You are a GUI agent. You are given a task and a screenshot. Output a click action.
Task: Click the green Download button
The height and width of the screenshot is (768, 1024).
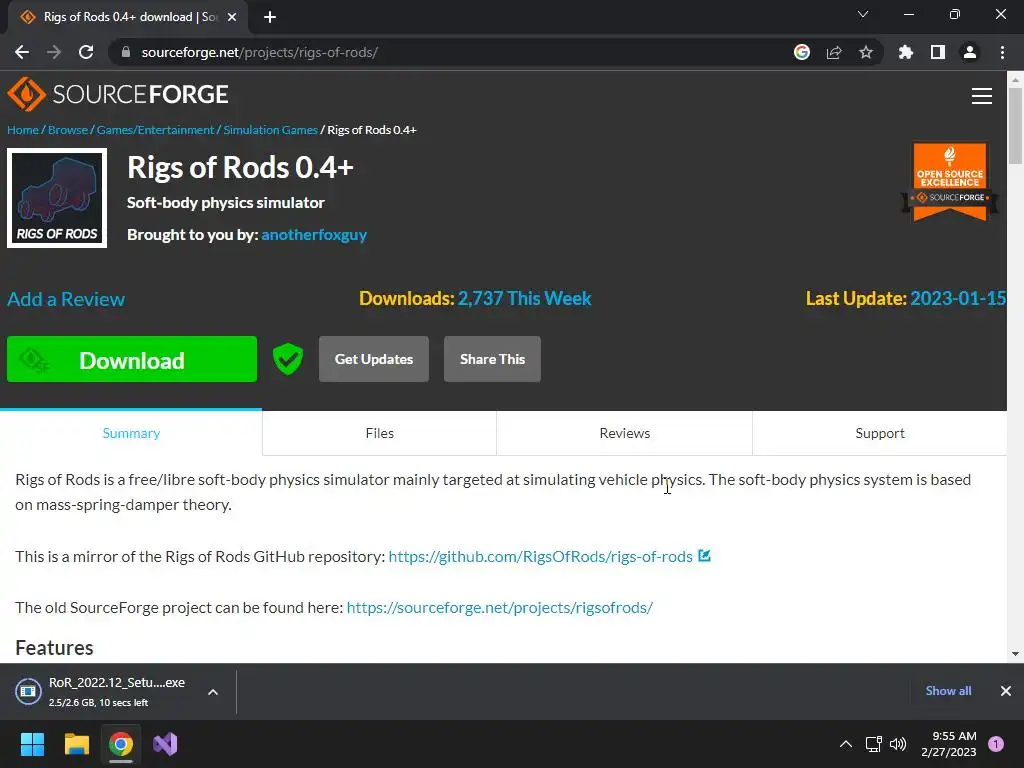[x=132, y=359]
